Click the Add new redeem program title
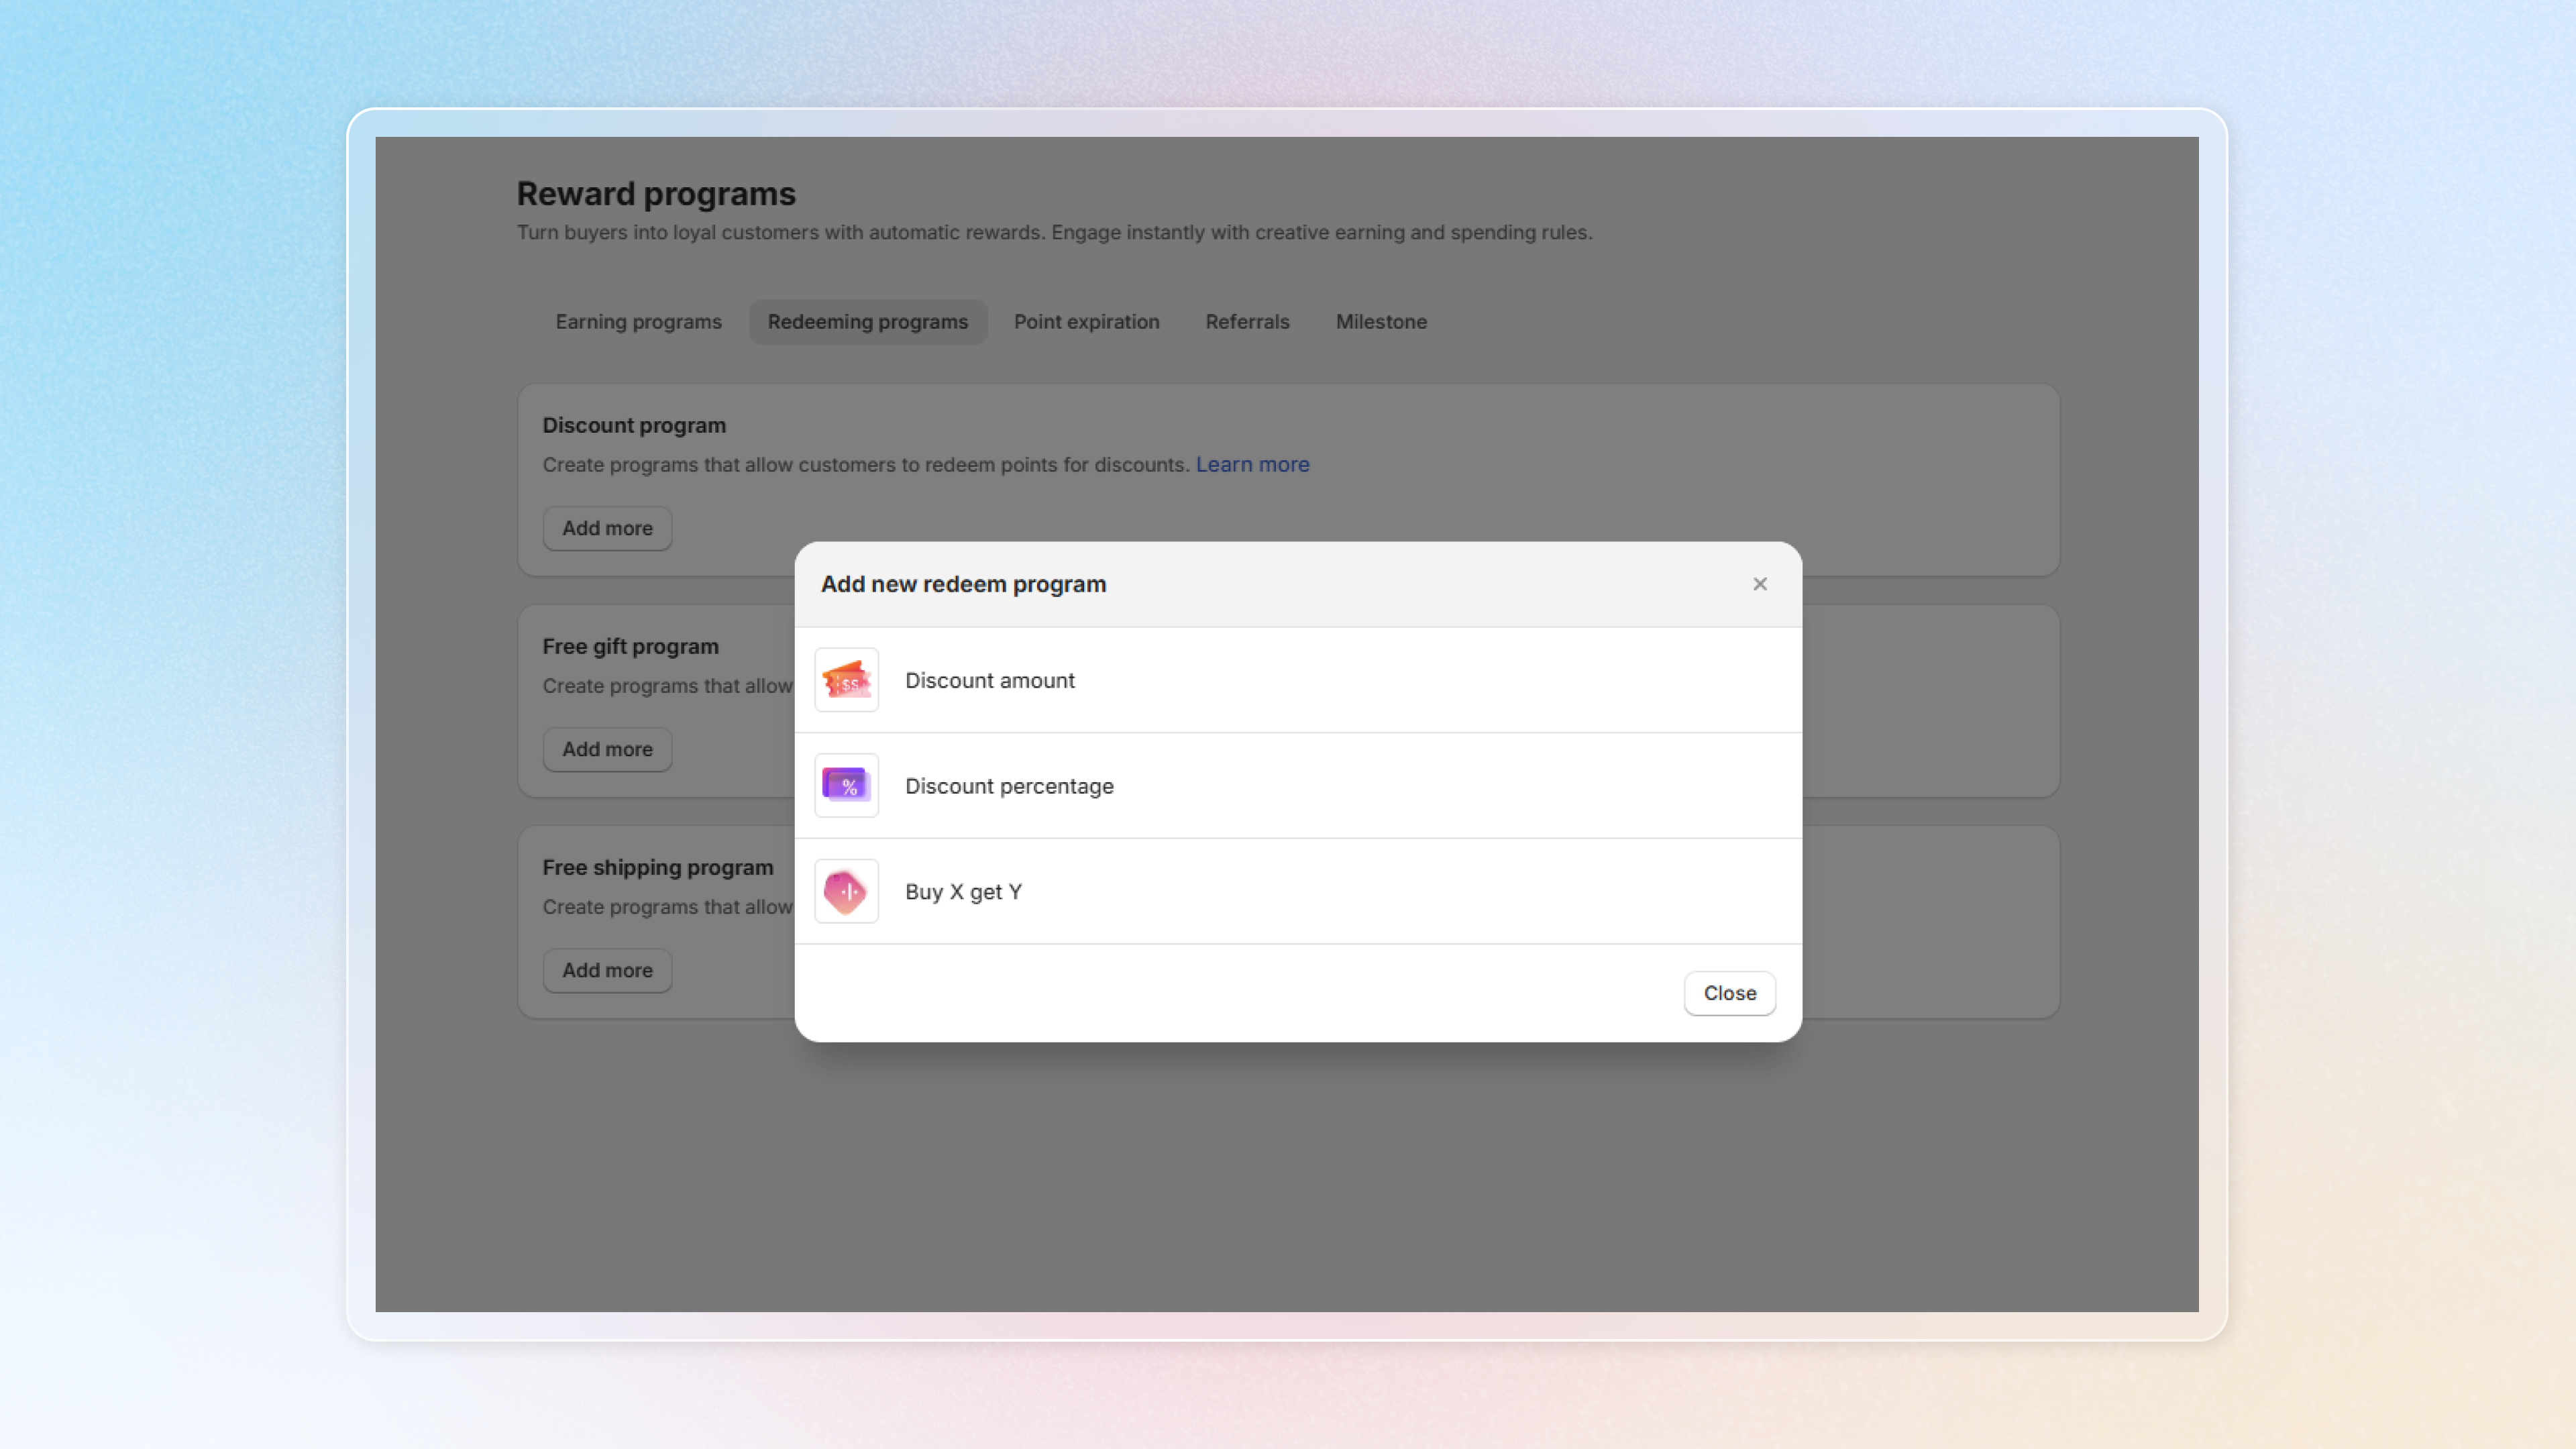The width and height of the screenshot is (2576, 1449). click(x=963, y=584)
